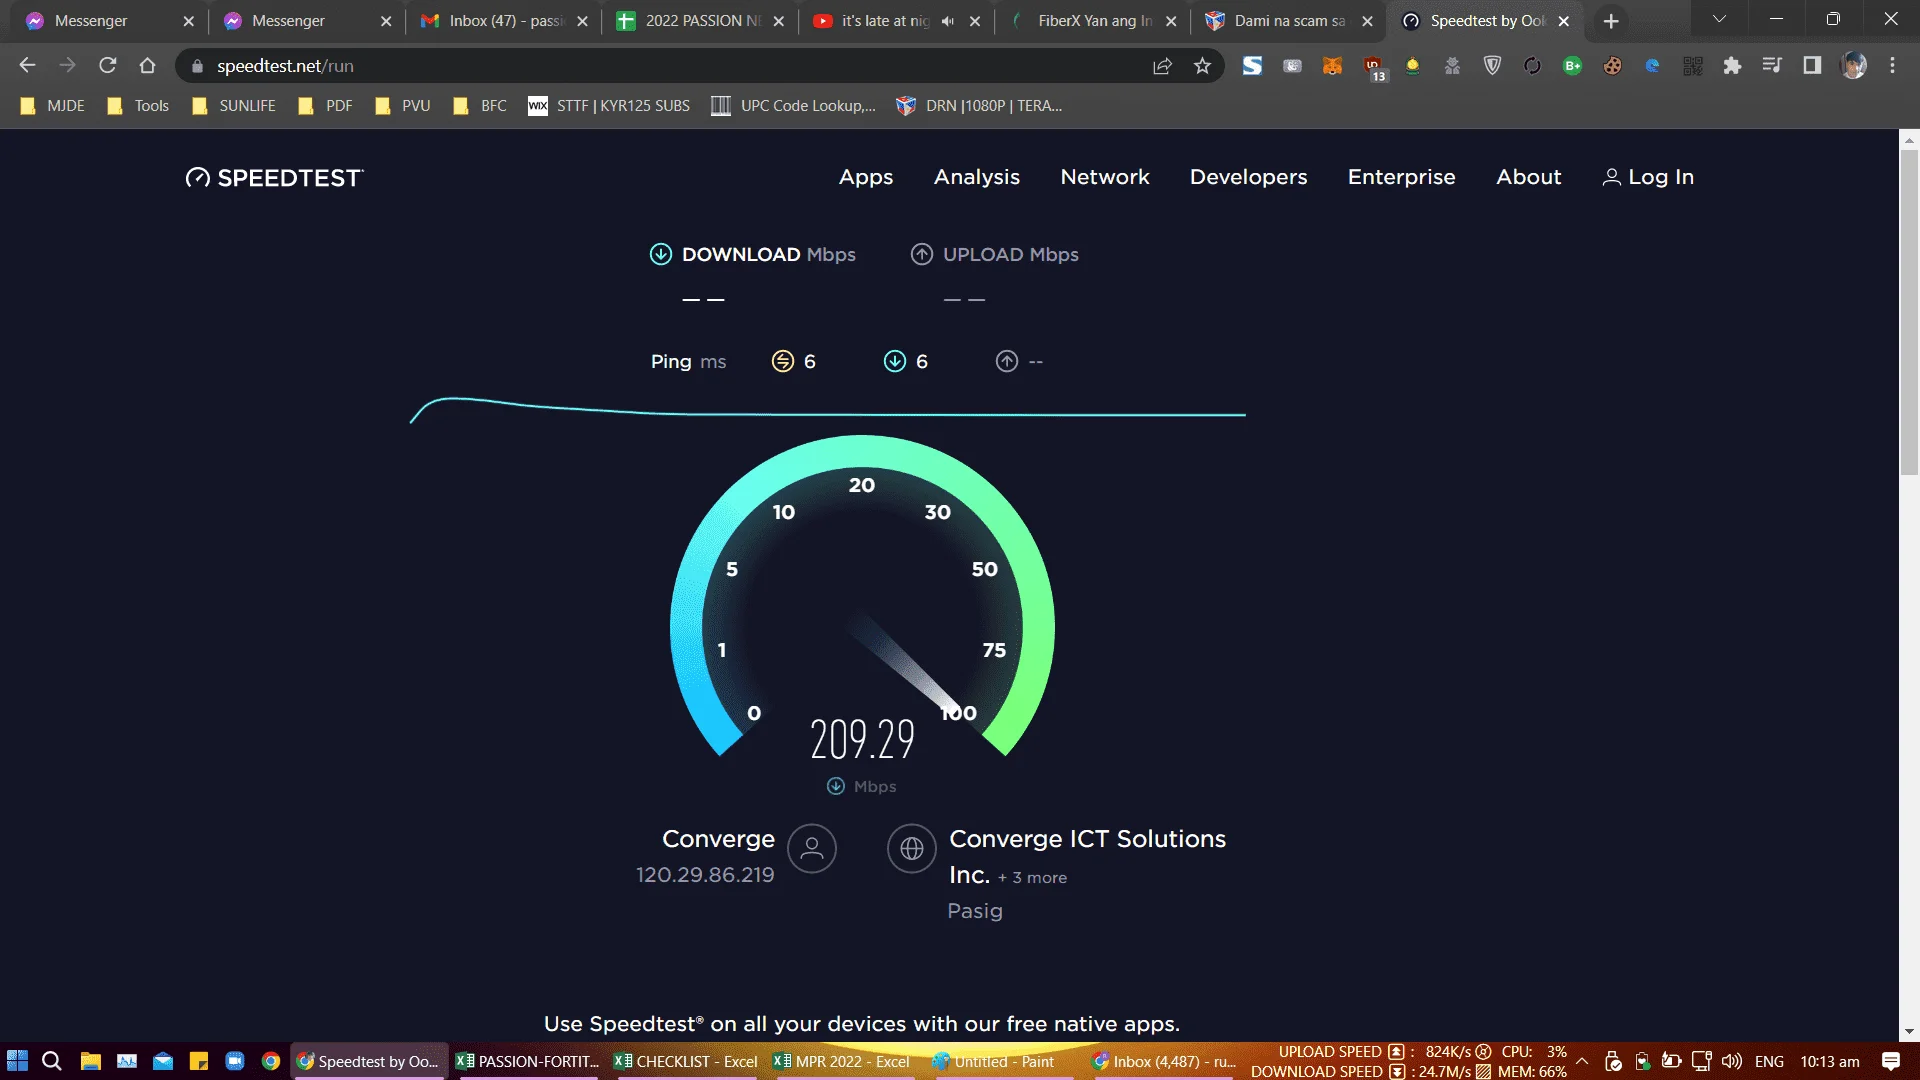Open volume control in system tray

pos(1732,1061)
